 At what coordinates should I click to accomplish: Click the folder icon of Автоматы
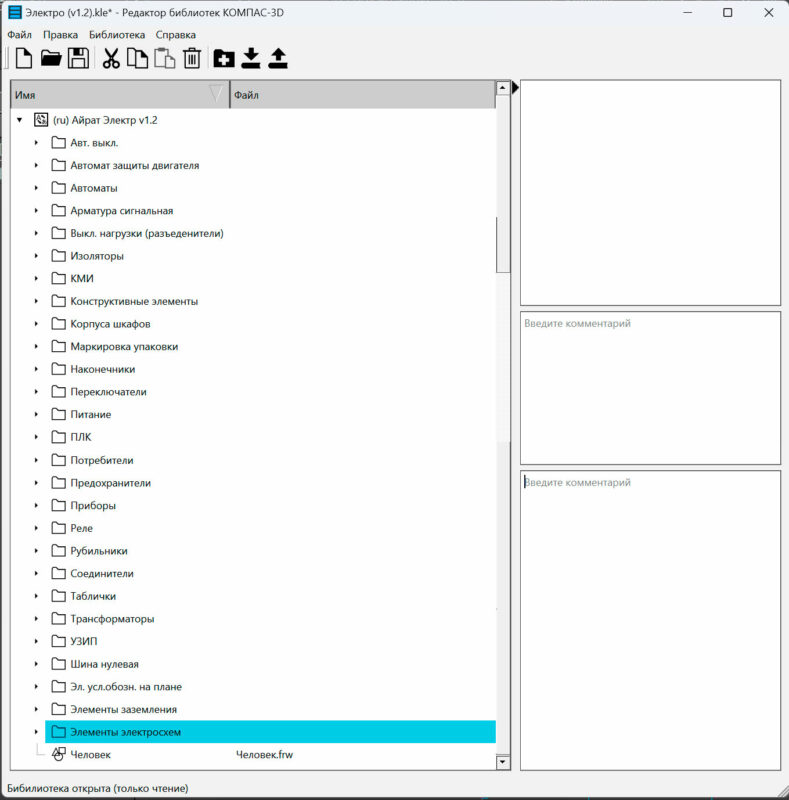coord(59,188)
